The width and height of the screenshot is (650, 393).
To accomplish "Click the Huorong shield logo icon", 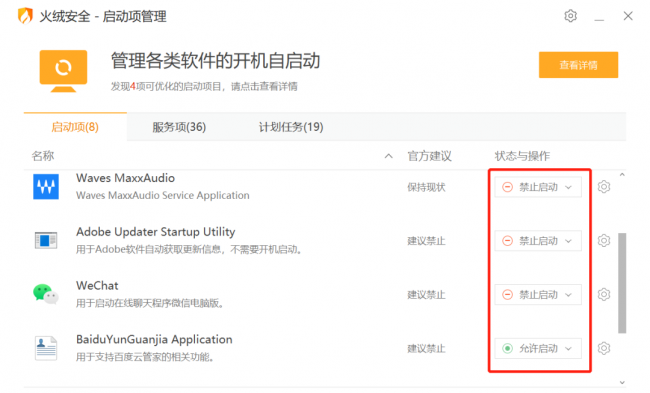I will (x=25, y=16).
